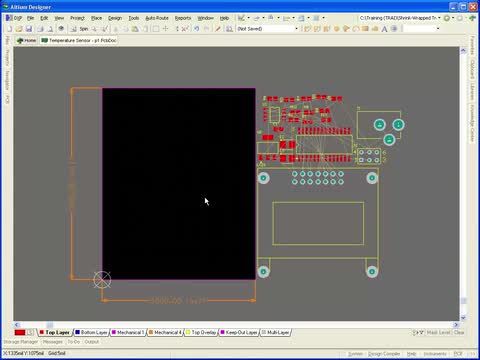Click the System status bar button
480x360 pixels.
coord(355,354)
